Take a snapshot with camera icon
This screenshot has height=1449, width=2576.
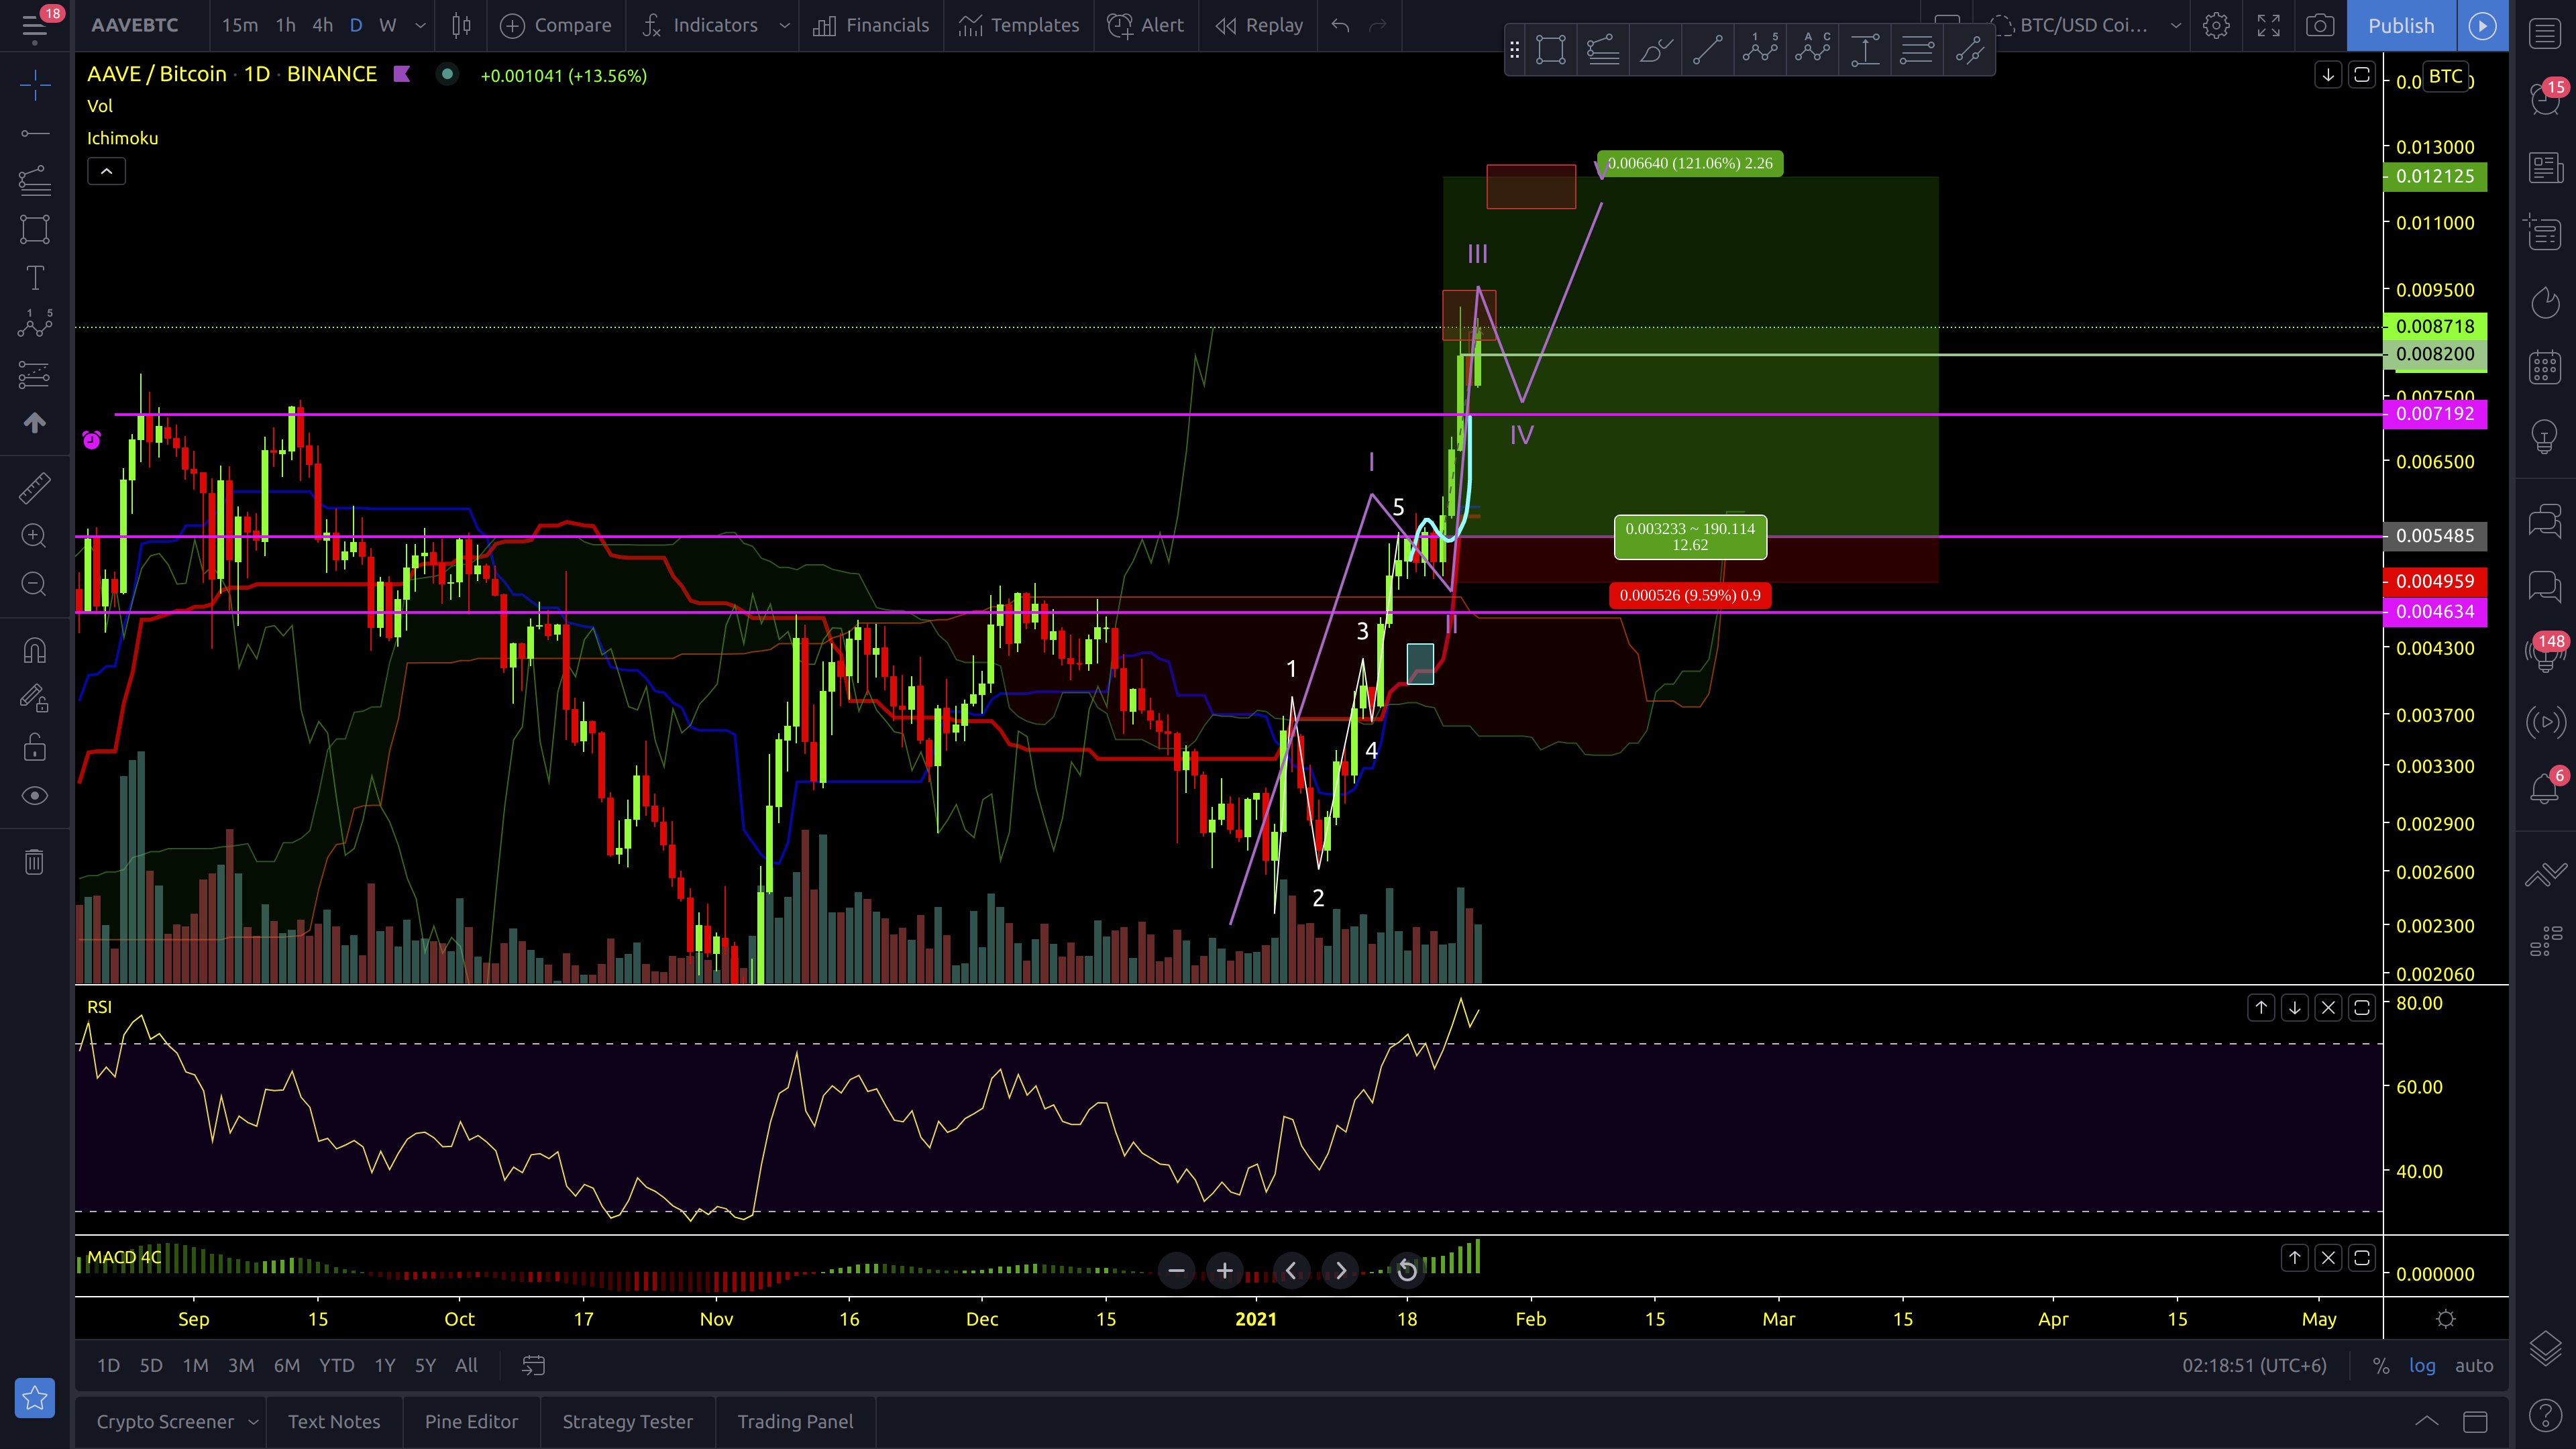2319,25
